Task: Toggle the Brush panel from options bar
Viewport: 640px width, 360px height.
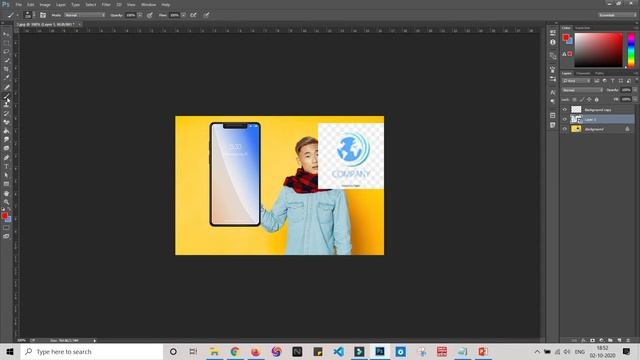Action: coord(43,15)
